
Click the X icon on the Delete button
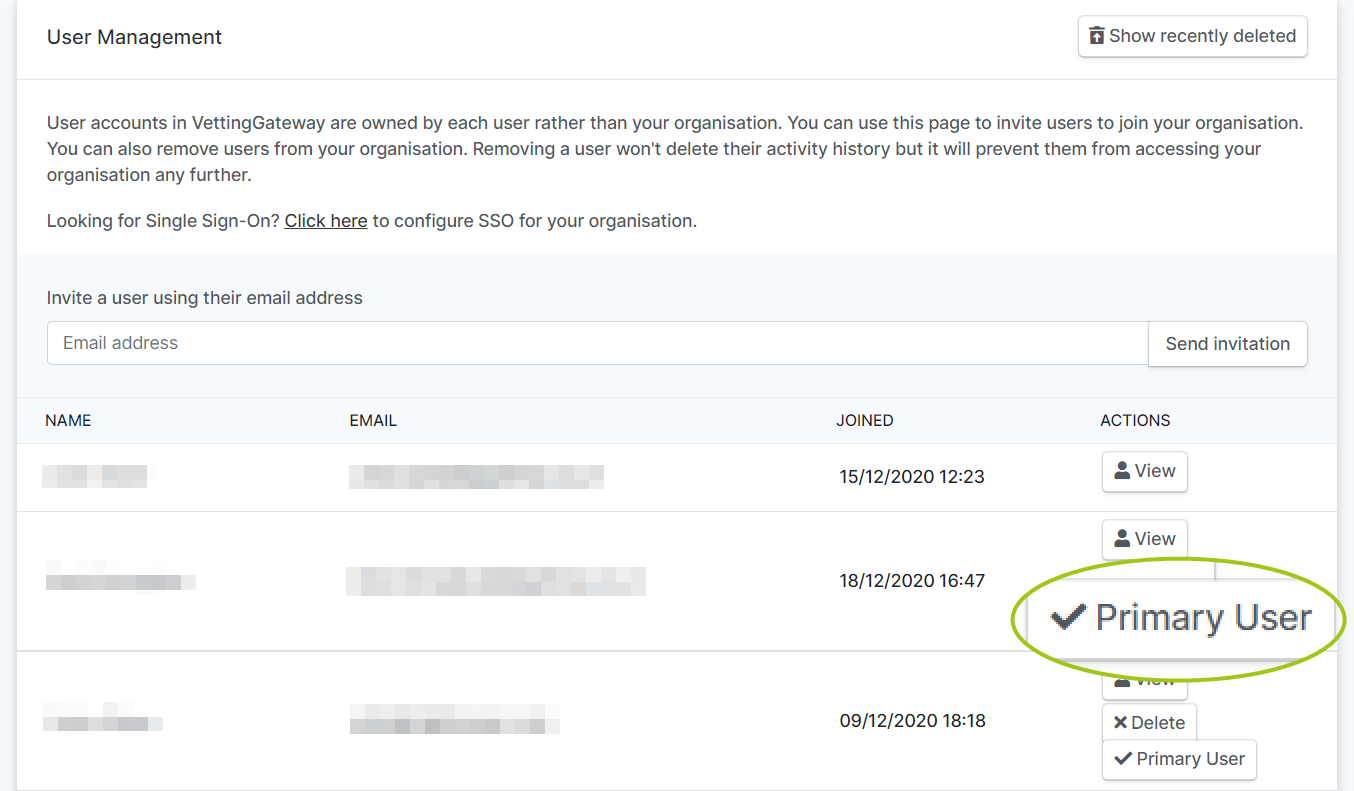[x=1121, y=723]
